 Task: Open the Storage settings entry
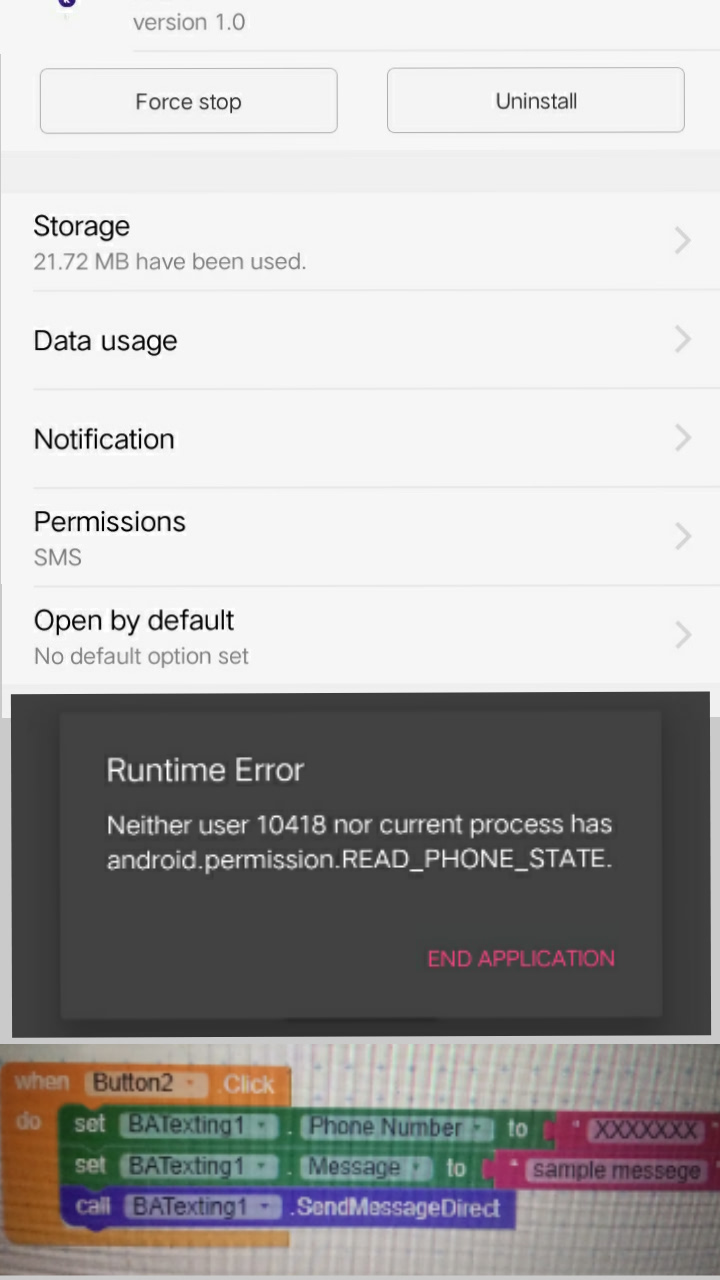[360, 242]
